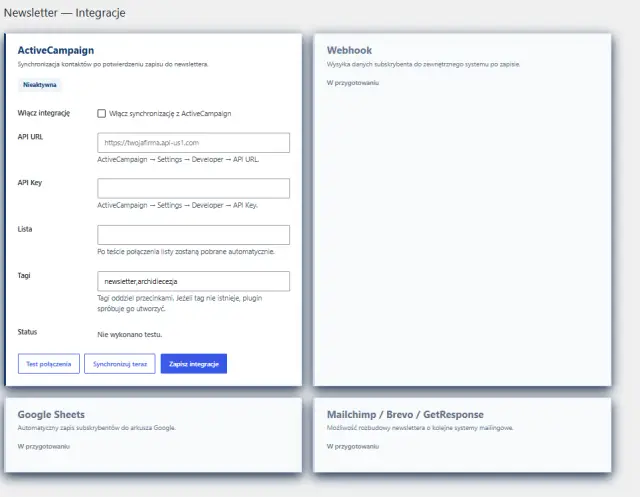The height and width of the screenshot is (497, 640).
Task: Click the 'Włącz integrację' row label
Action: [x=44, y=113]
